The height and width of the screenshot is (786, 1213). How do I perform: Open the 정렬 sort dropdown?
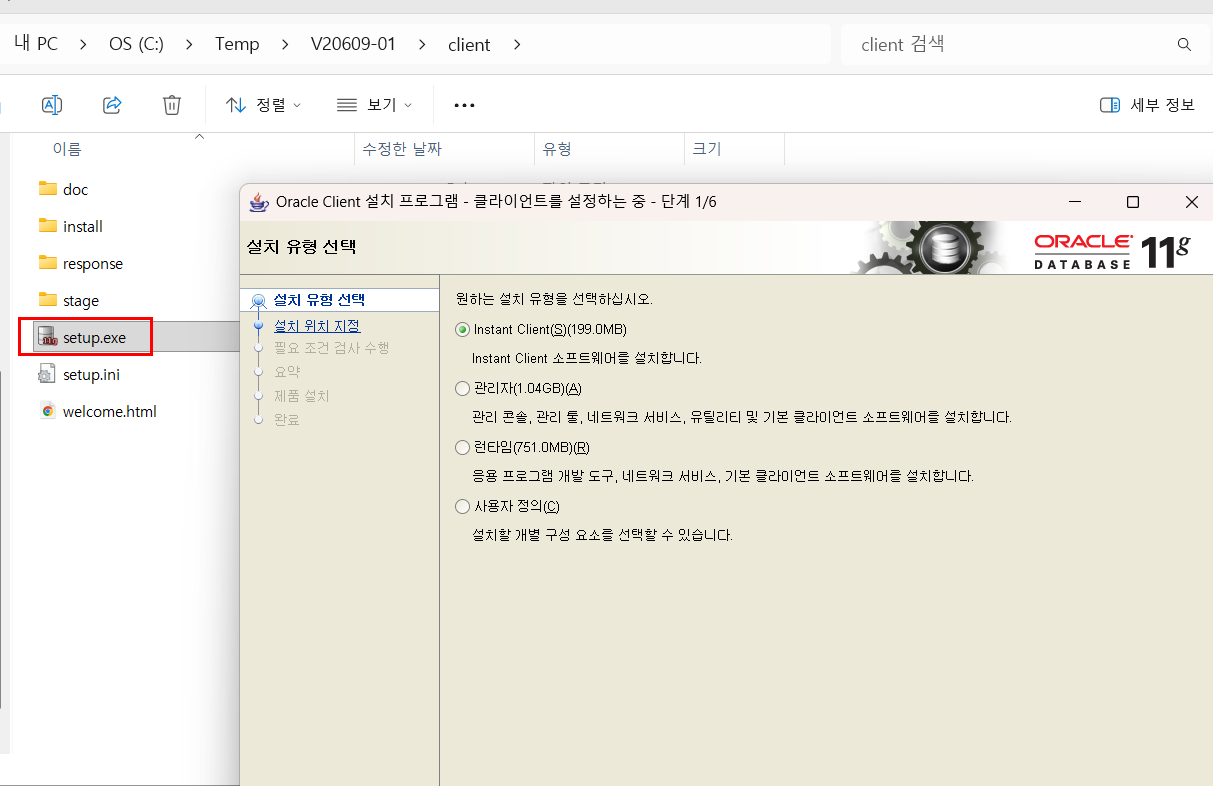tap(263, 105)
